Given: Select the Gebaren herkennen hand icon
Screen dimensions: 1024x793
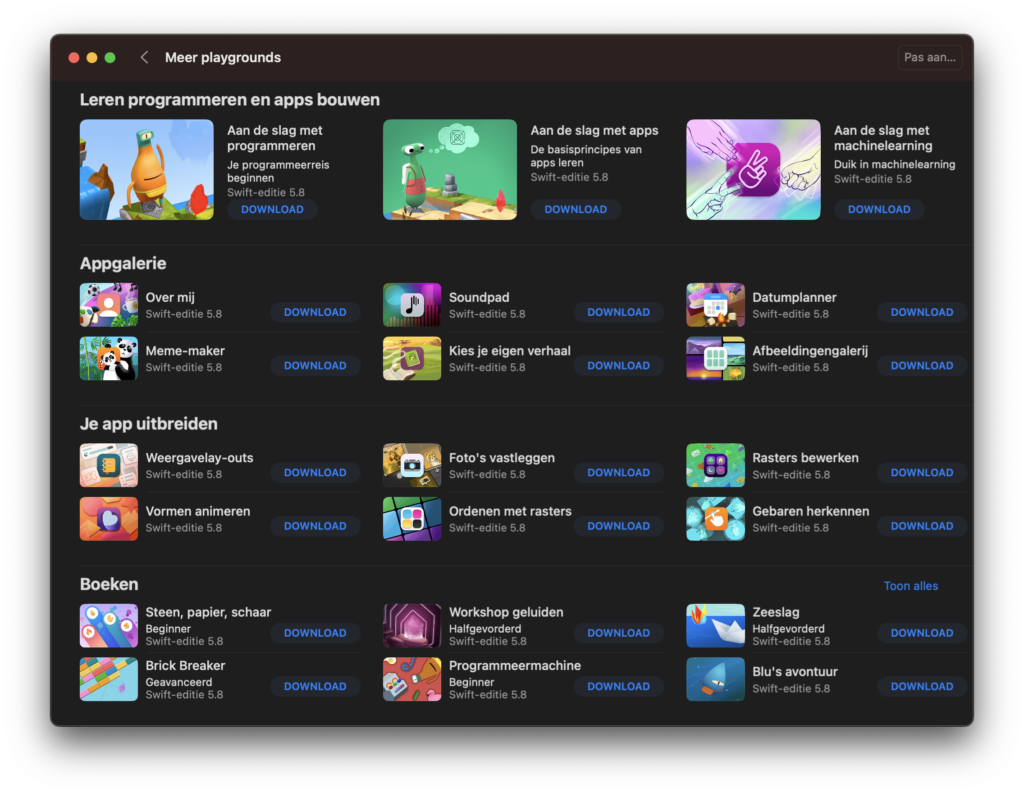Looking at the screenshot, I should (x=715, y=519).
